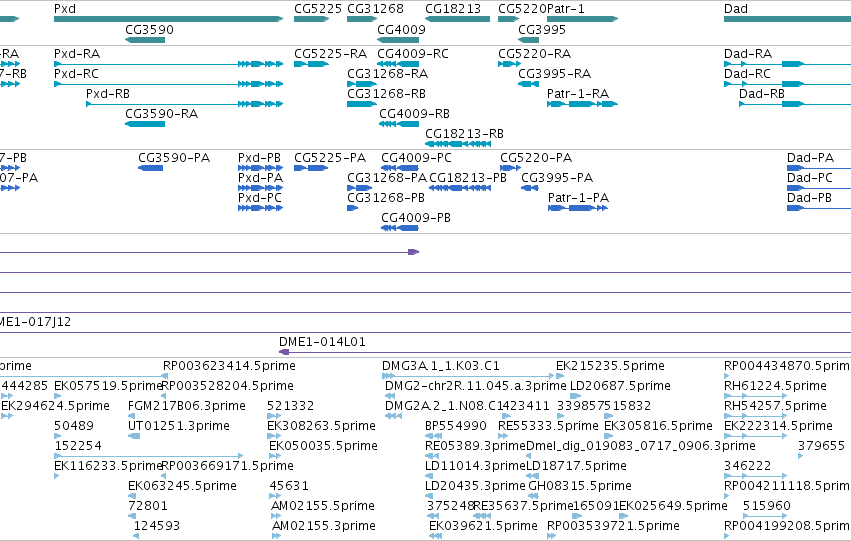
Task: Click the CG3995 gene label
Action: [x=542, y=29]
